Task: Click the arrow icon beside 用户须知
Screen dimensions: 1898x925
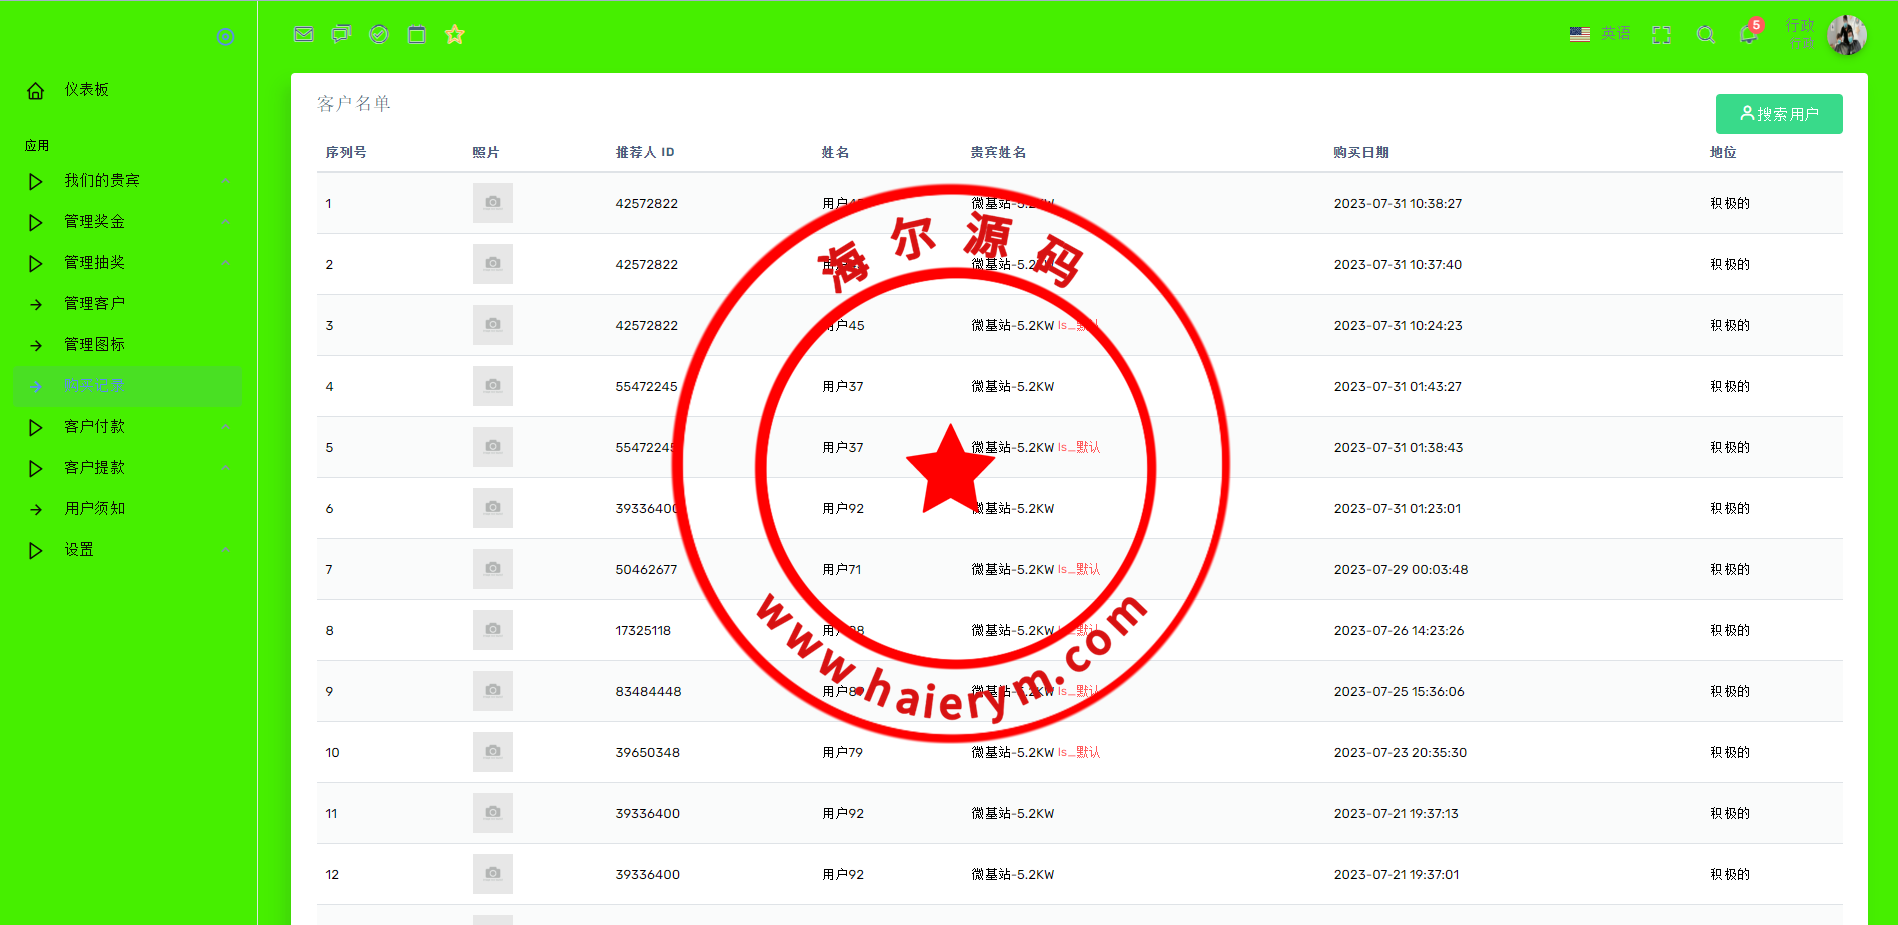Action: tap(36, 510)
